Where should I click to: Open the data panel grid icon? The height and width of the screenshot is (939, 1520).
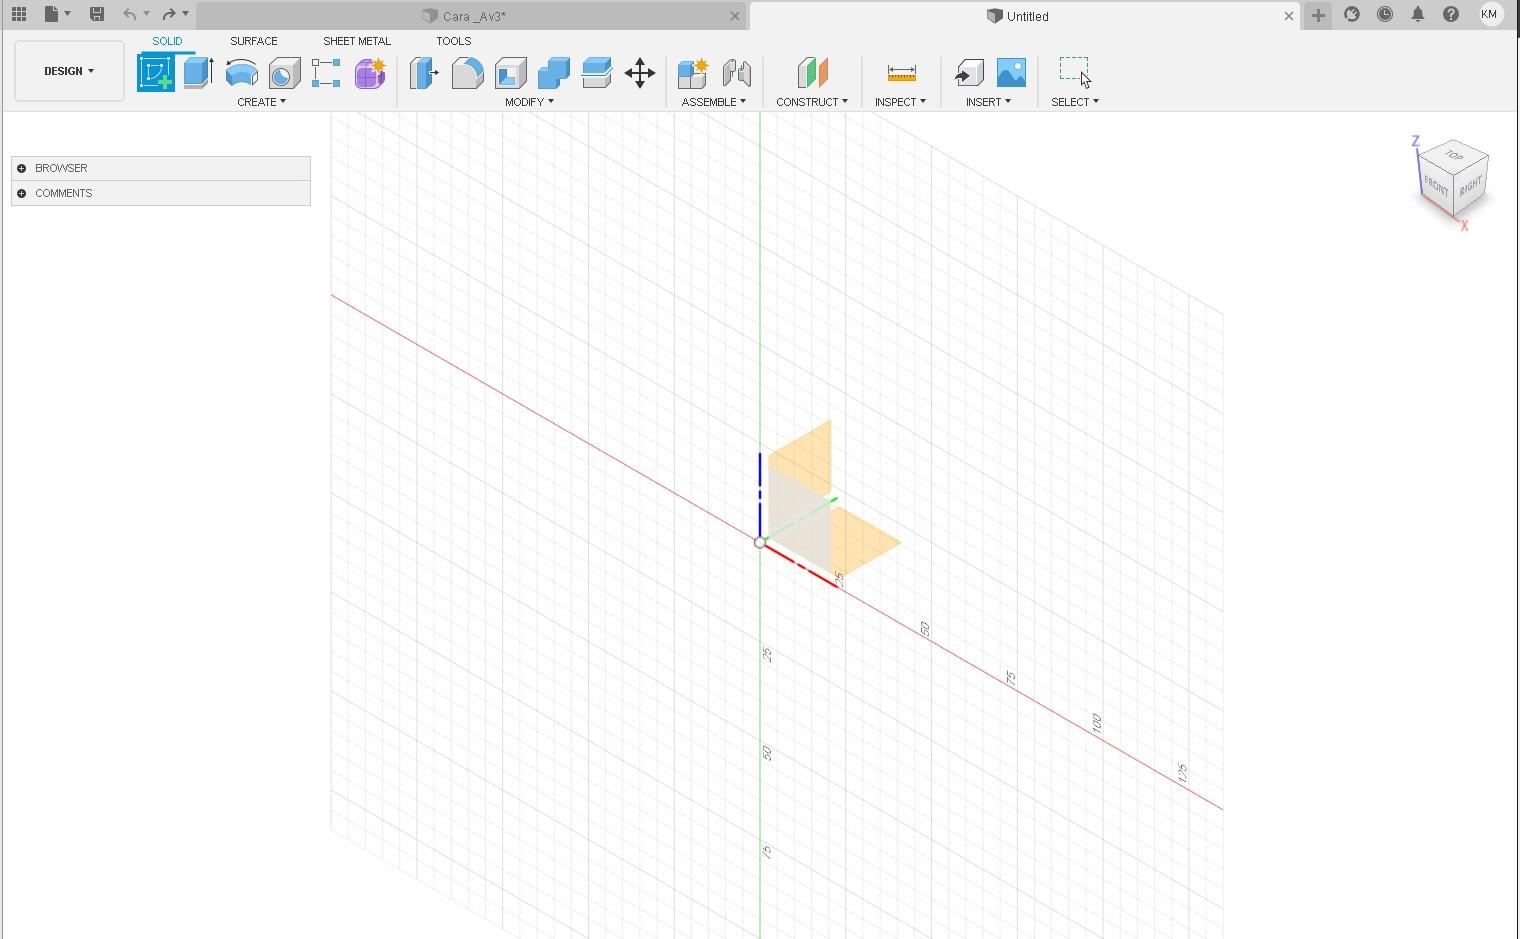[x=19, y=14]
